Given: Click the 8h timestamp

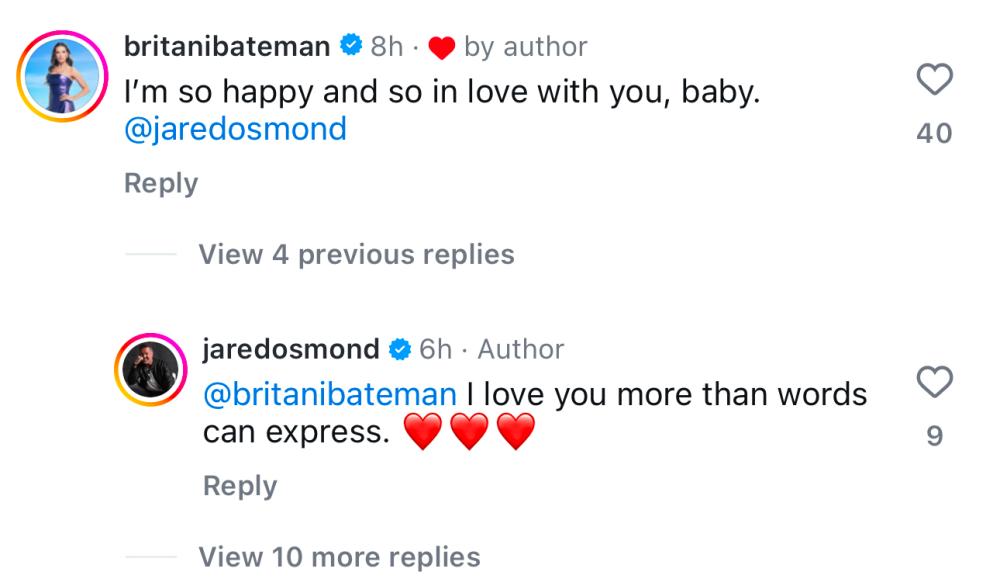Looking at the screenshot, I should click(x=387, y=46).
